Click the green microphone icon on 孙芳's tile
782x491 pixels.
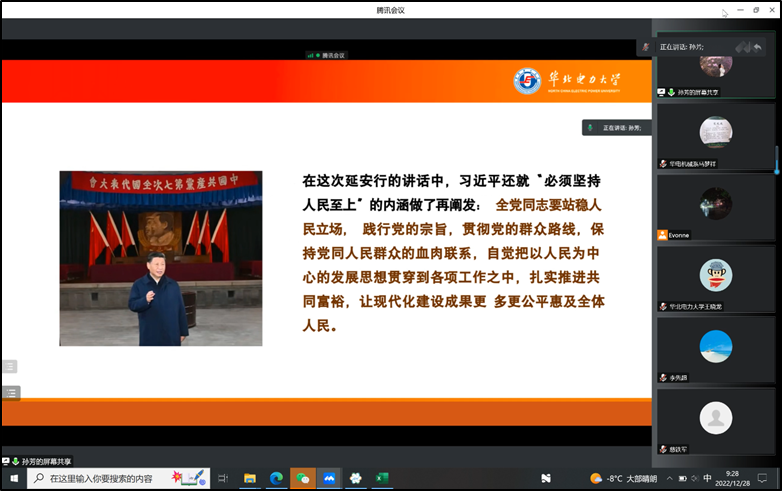(x=671, y=92)
